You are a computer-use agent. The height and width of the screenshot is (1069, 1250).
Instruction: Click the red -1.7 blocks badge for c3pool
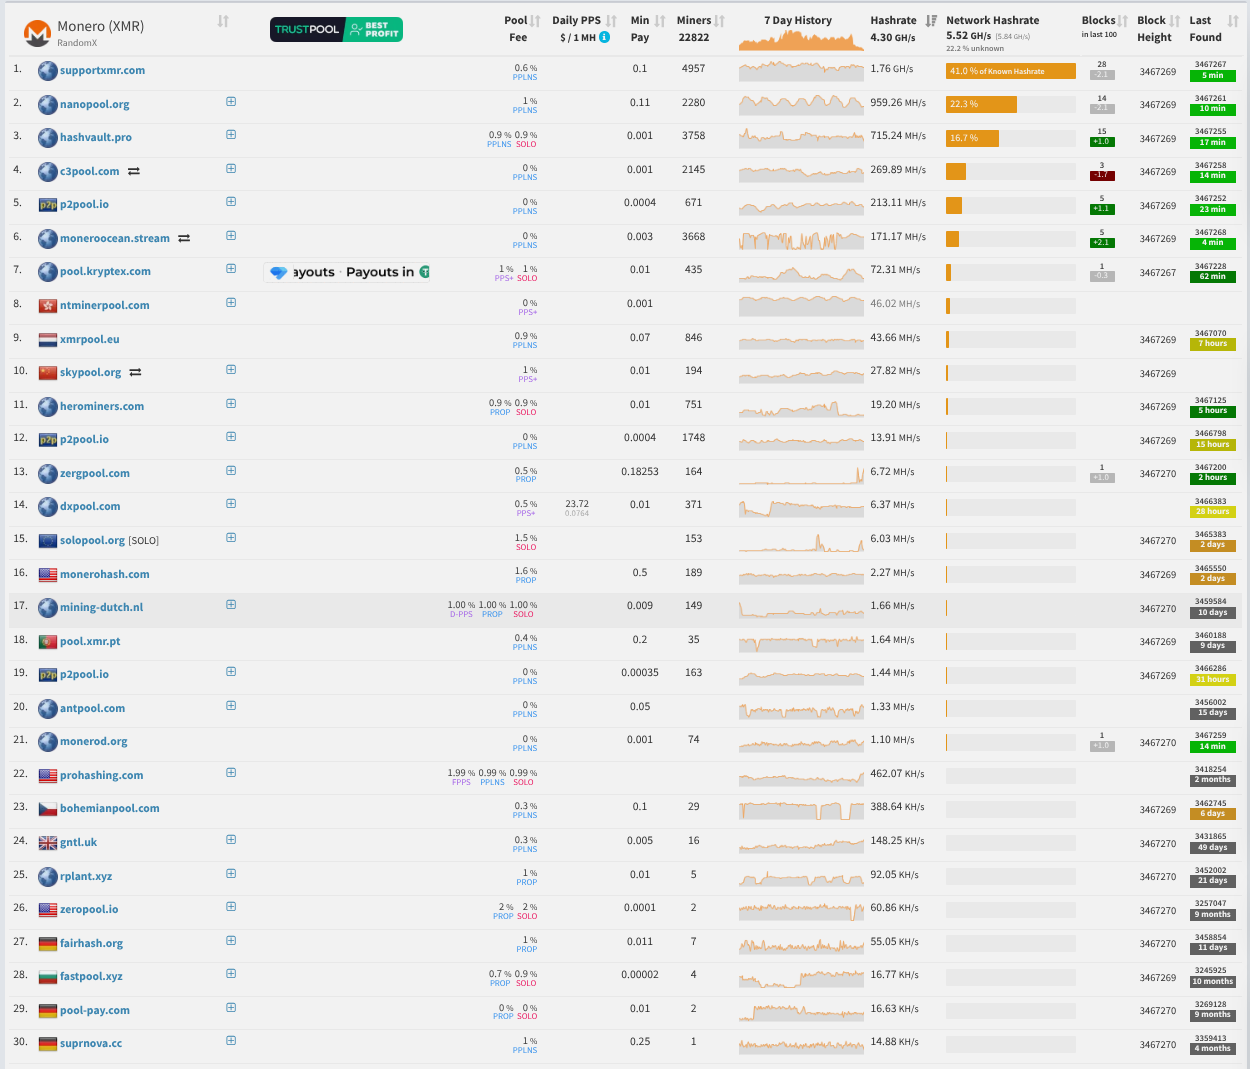[1101, 175]
